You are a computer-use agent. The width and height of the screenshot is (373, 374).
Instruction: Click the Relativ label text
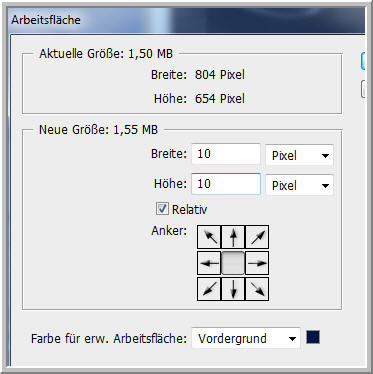pos(189,210)
